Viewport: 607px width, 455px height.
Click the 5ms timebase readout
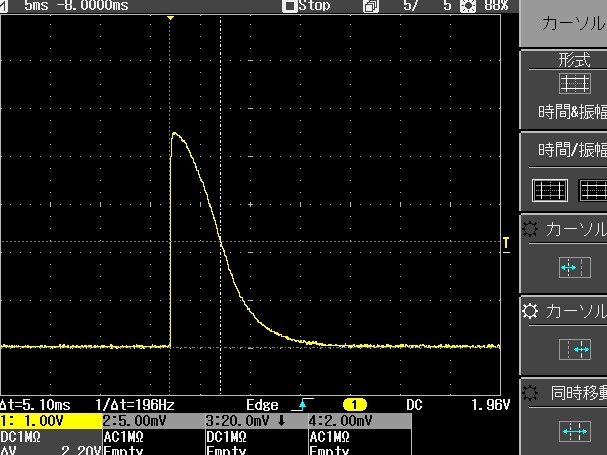click(36, 5)
